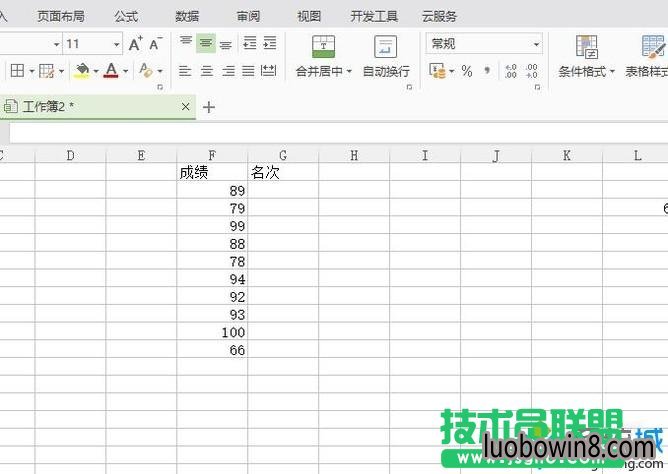Viewport: 668px width, 474px height.
Task: Click the clear formatting eraser icon
Action: (x=146, y=71)
